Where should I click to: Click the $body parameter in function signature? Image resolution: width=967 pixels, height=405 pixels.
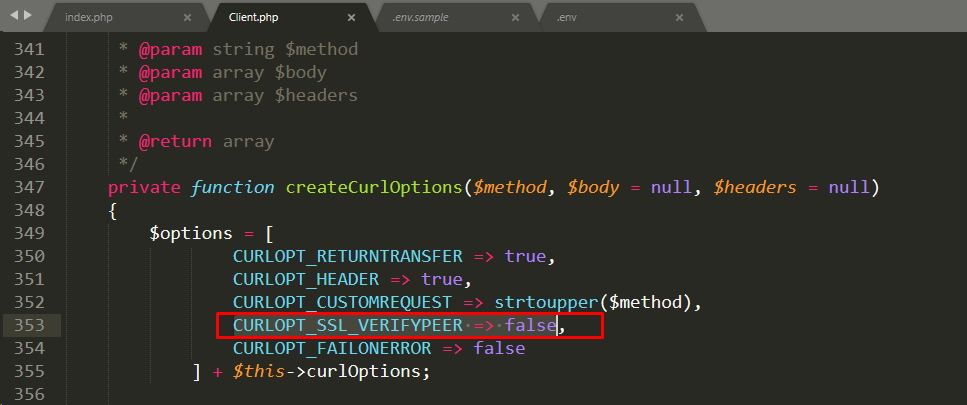pyautogui.click(x=593, y=187)
